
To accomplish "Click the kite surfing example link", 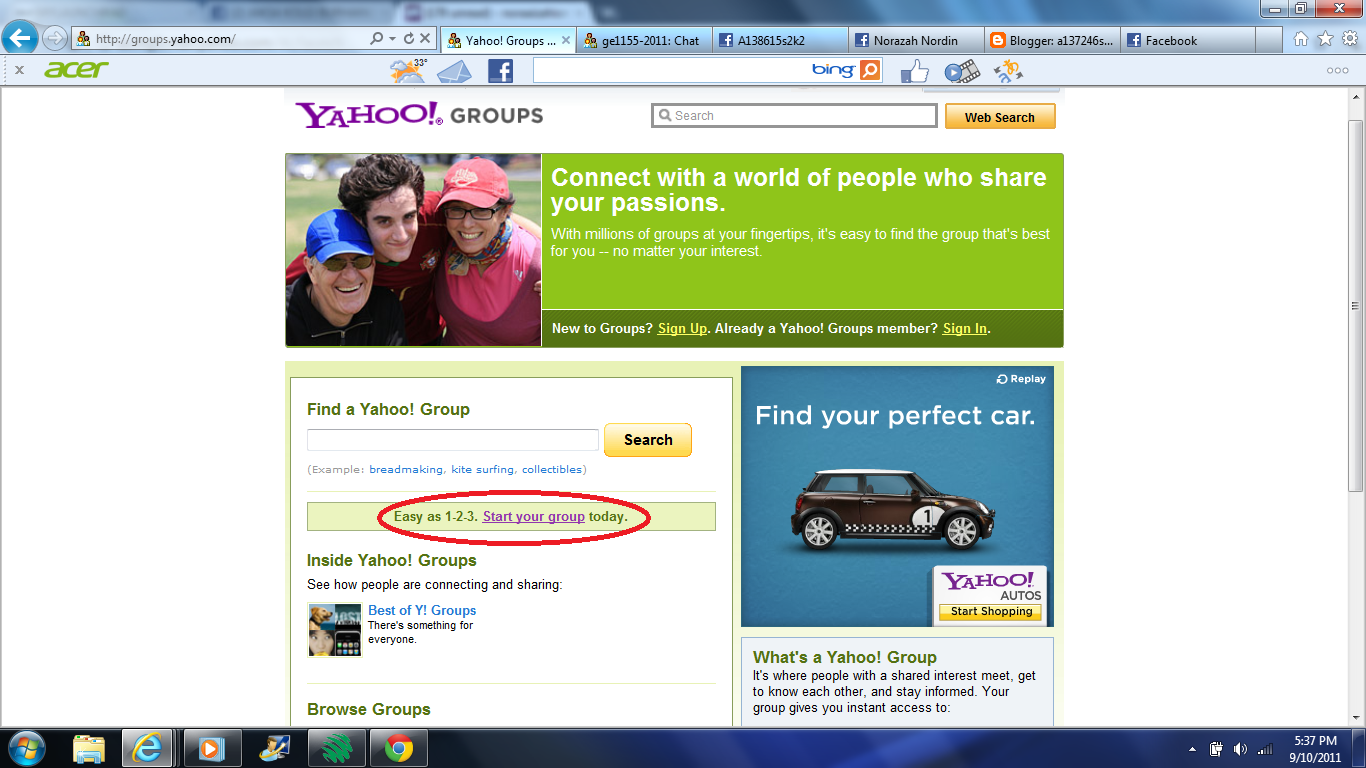I will pos(483,469).
